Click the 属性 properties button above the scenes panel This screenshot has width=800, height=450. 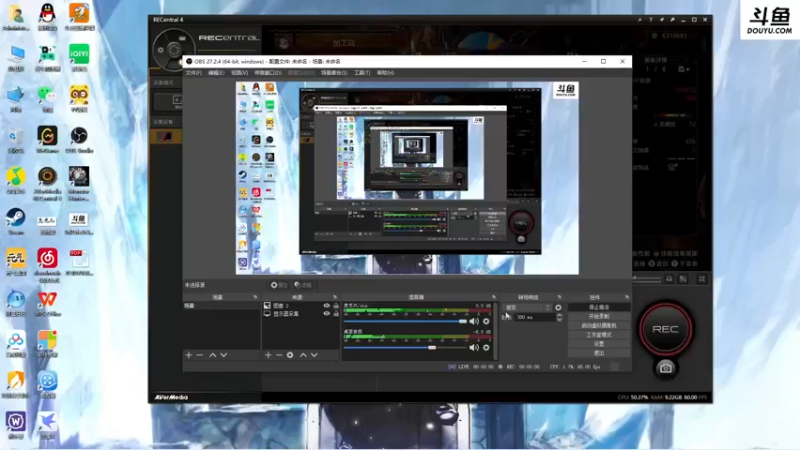[x=279, y=285]
